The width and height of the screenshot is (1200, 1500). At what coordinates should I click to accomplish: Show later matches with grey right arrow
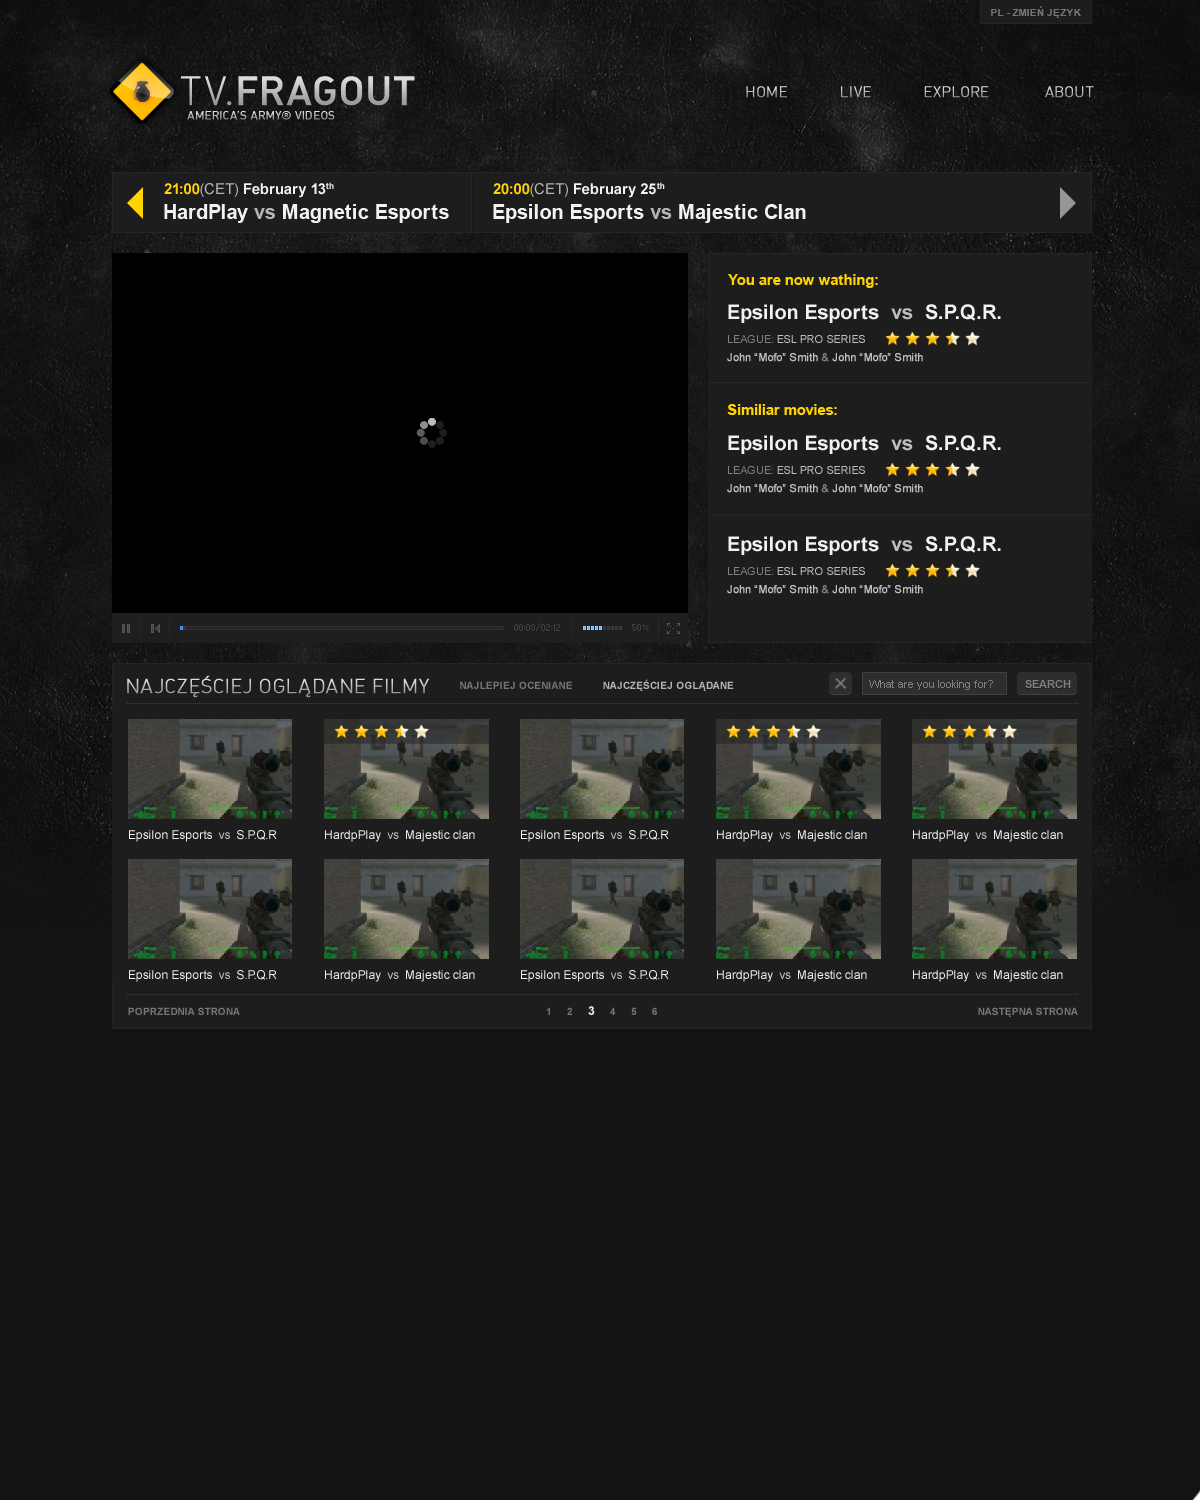point(1068,203)
